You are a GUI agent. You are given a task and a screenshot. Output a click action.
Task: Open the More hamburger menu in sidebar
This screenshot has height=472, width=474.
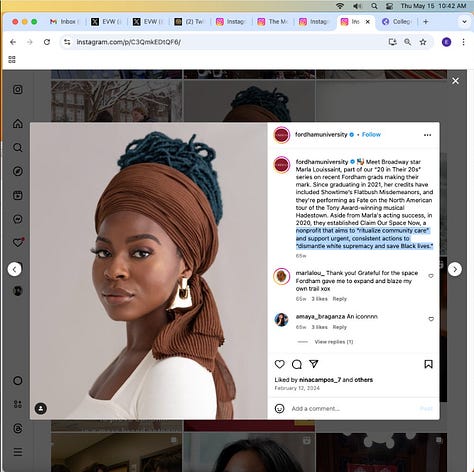tap(18, 452)
